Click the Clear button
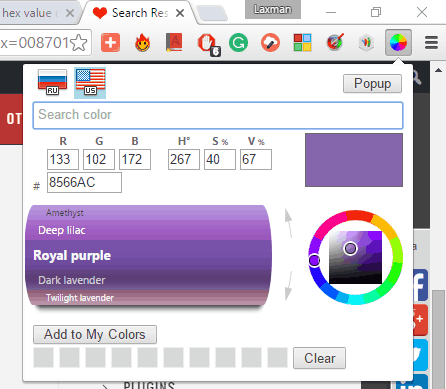 (319, 358)
